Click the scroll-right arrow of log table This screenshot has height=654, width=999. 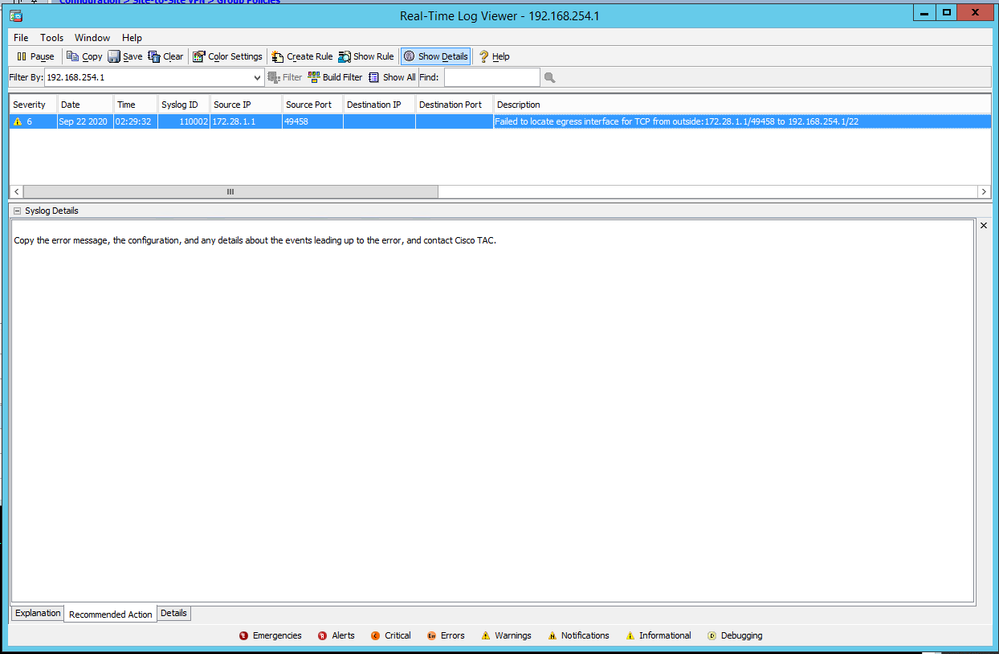[984, 191]
